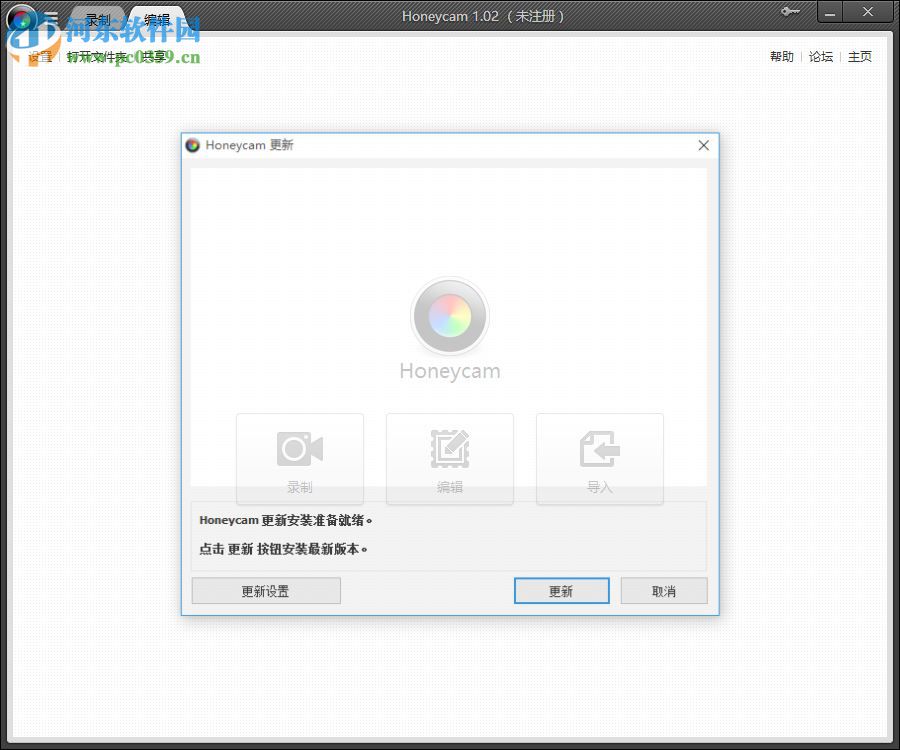Click 取消 to dismiss the update
The image size is (900, 750).
coord(663,590)
